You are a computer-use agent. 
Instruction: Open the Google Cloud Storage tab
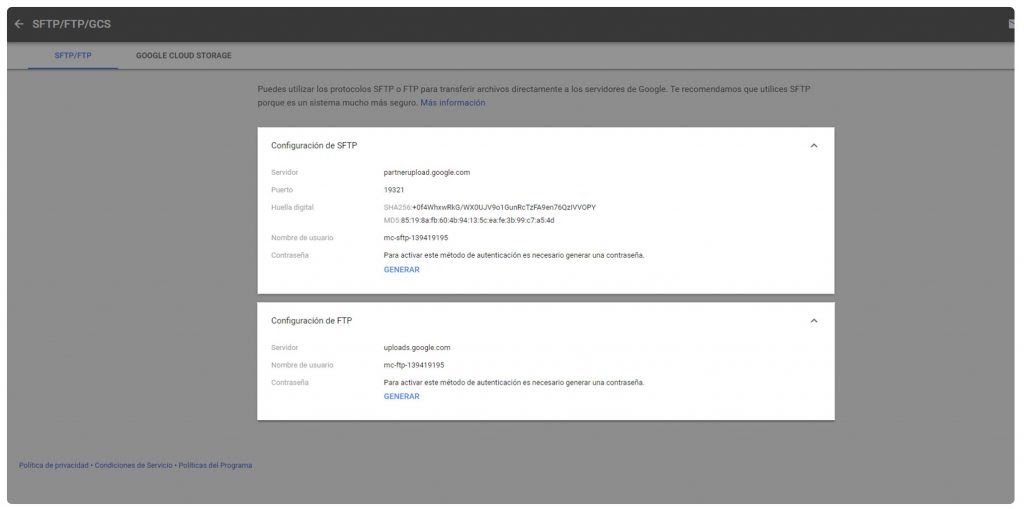184,56
